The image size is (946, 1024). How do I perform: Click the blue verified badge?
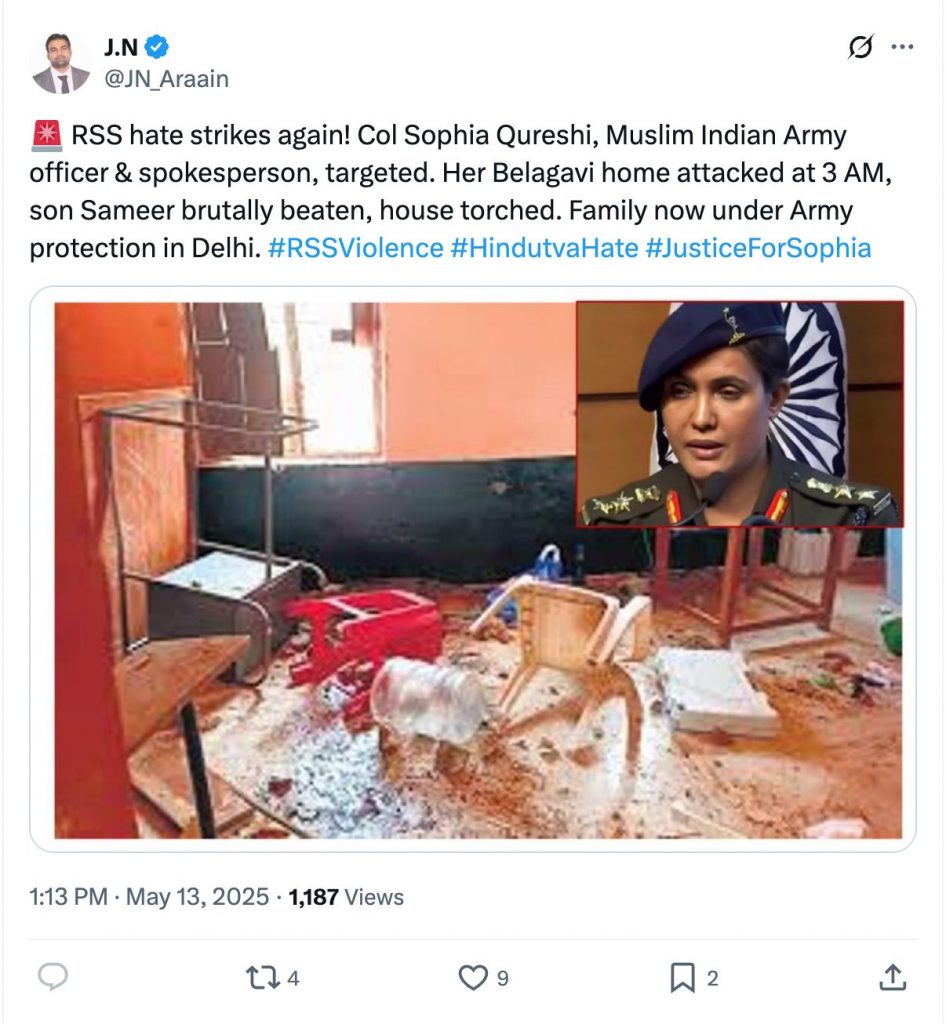point(158,46)
